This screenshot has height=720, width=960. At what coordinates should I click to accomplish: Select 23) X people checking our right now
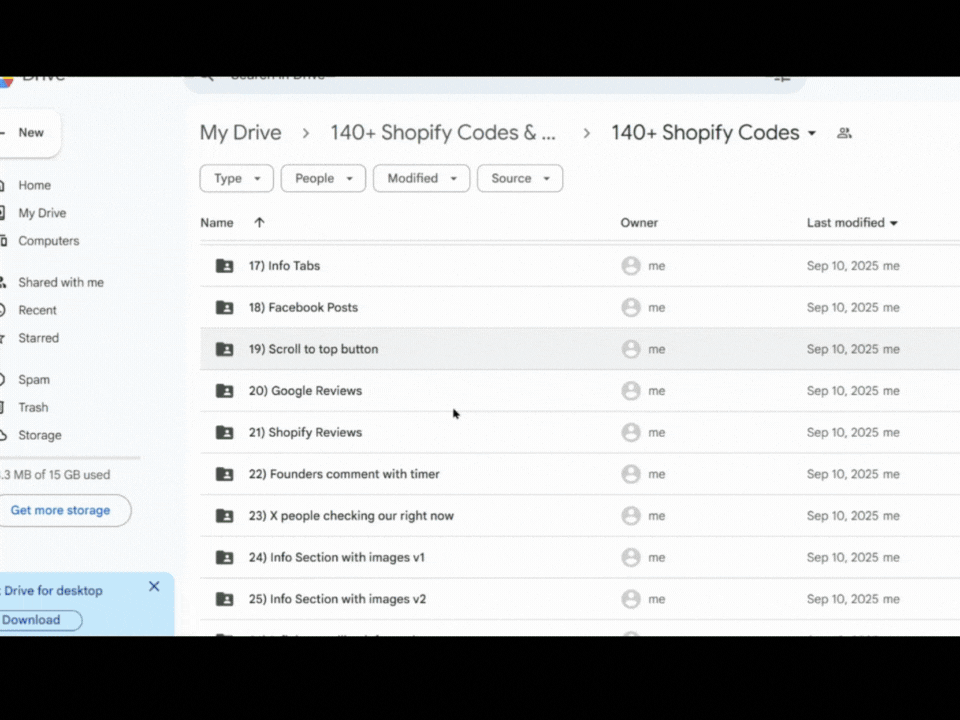pos(351,516)
